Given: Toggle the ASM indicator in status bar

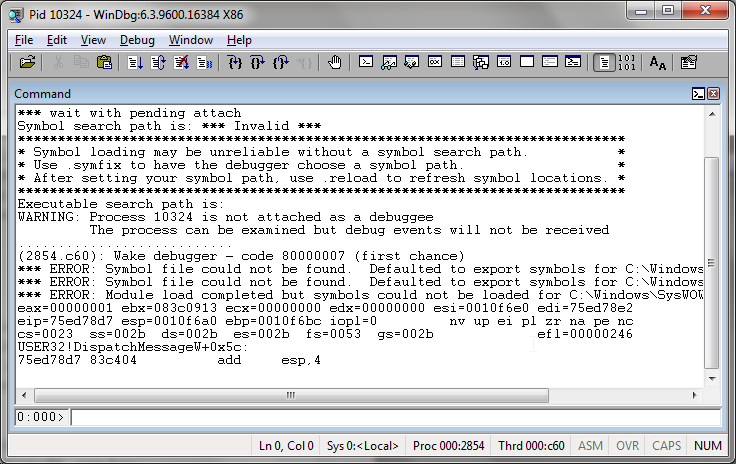Looking at the screenshot, I should coord(591,446).
